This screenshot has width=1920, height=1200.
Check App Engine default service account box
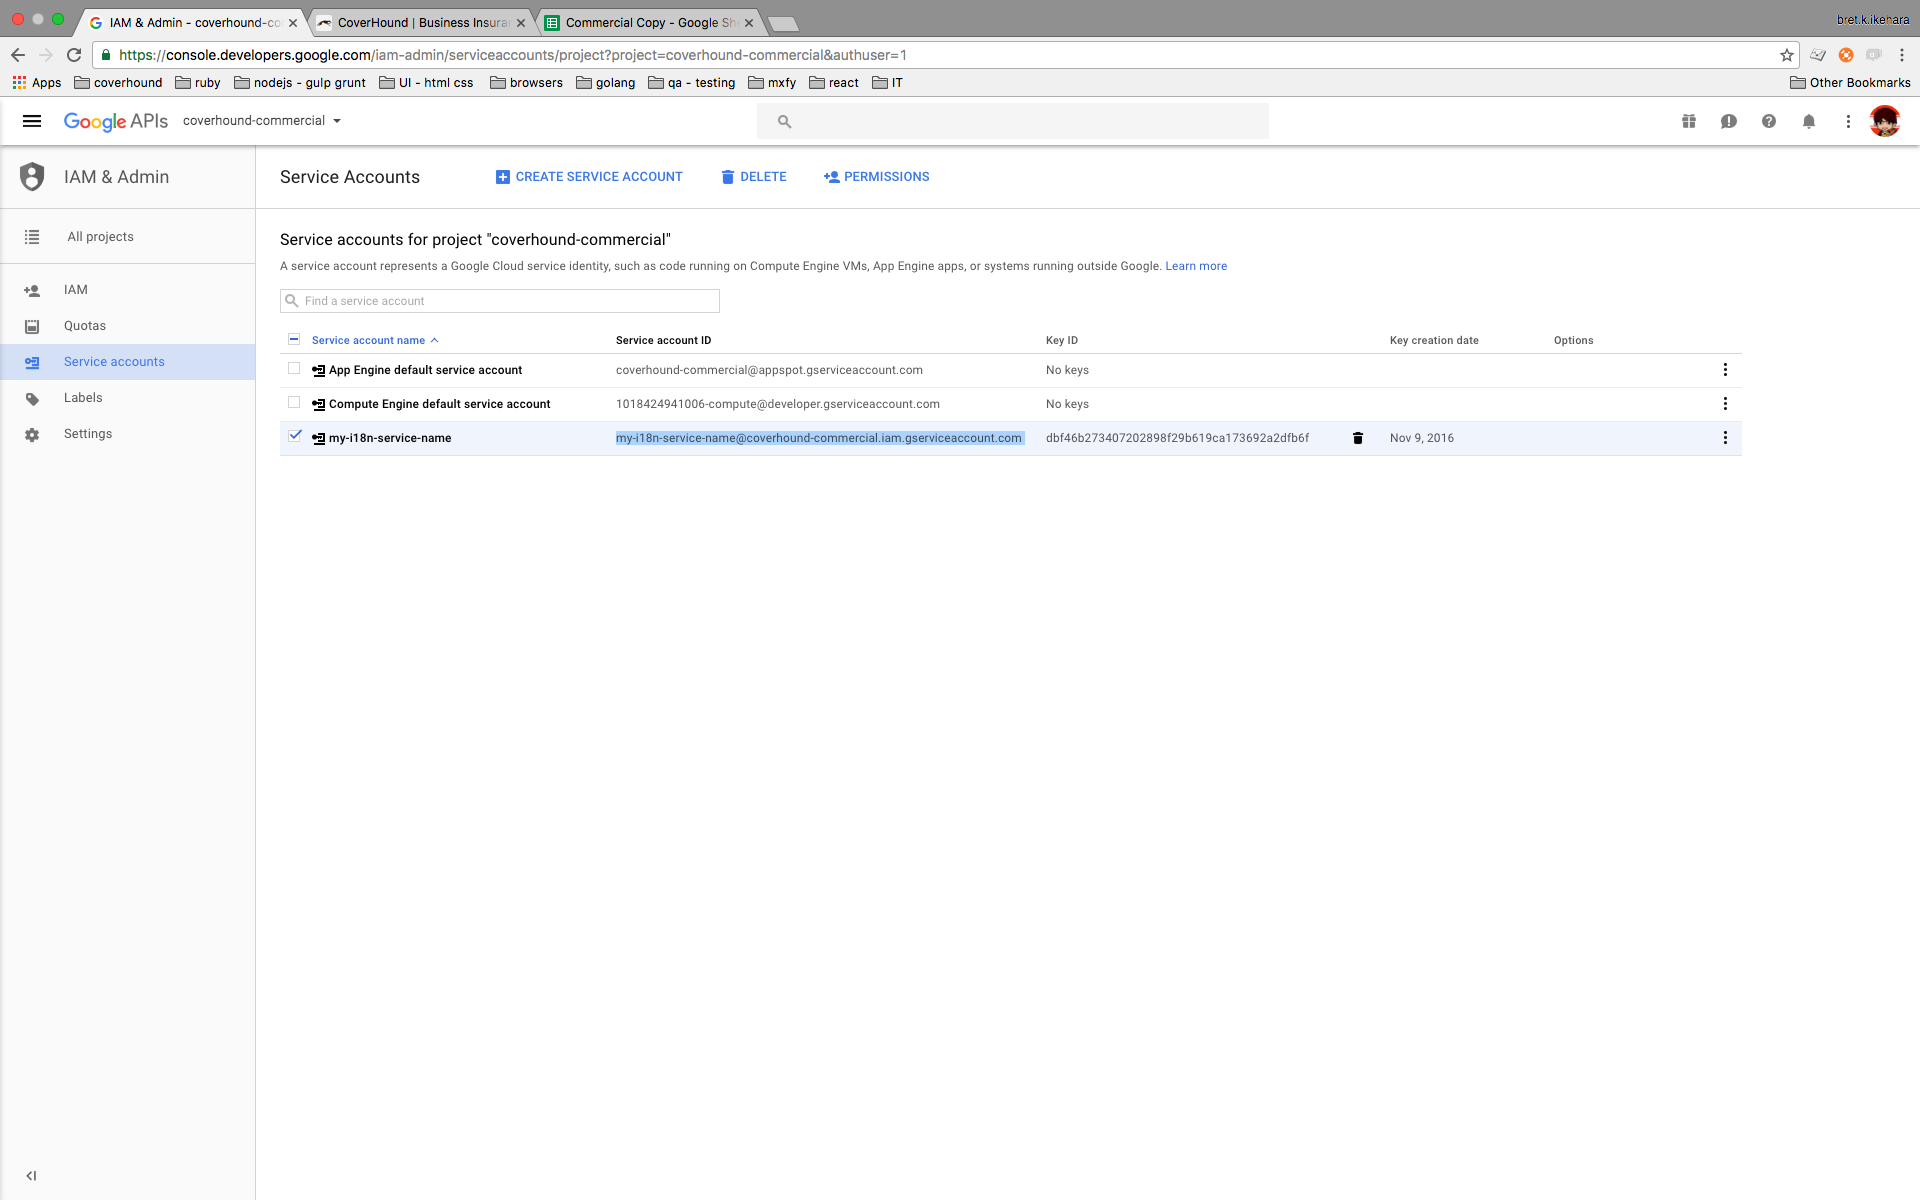(x=294, y=368)
